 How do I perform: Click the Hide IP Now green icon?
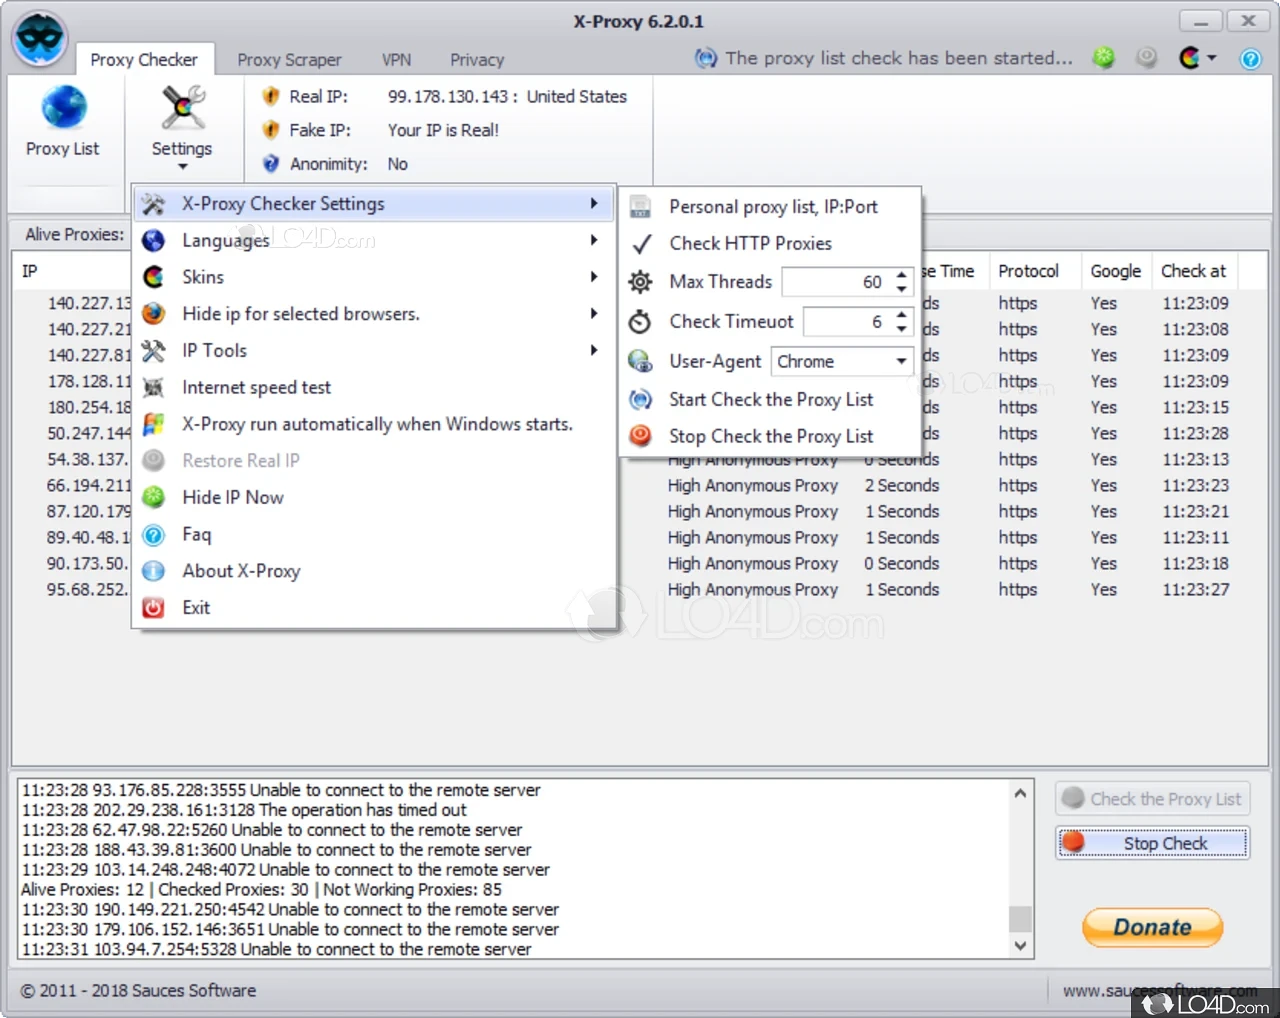(153, 497)
